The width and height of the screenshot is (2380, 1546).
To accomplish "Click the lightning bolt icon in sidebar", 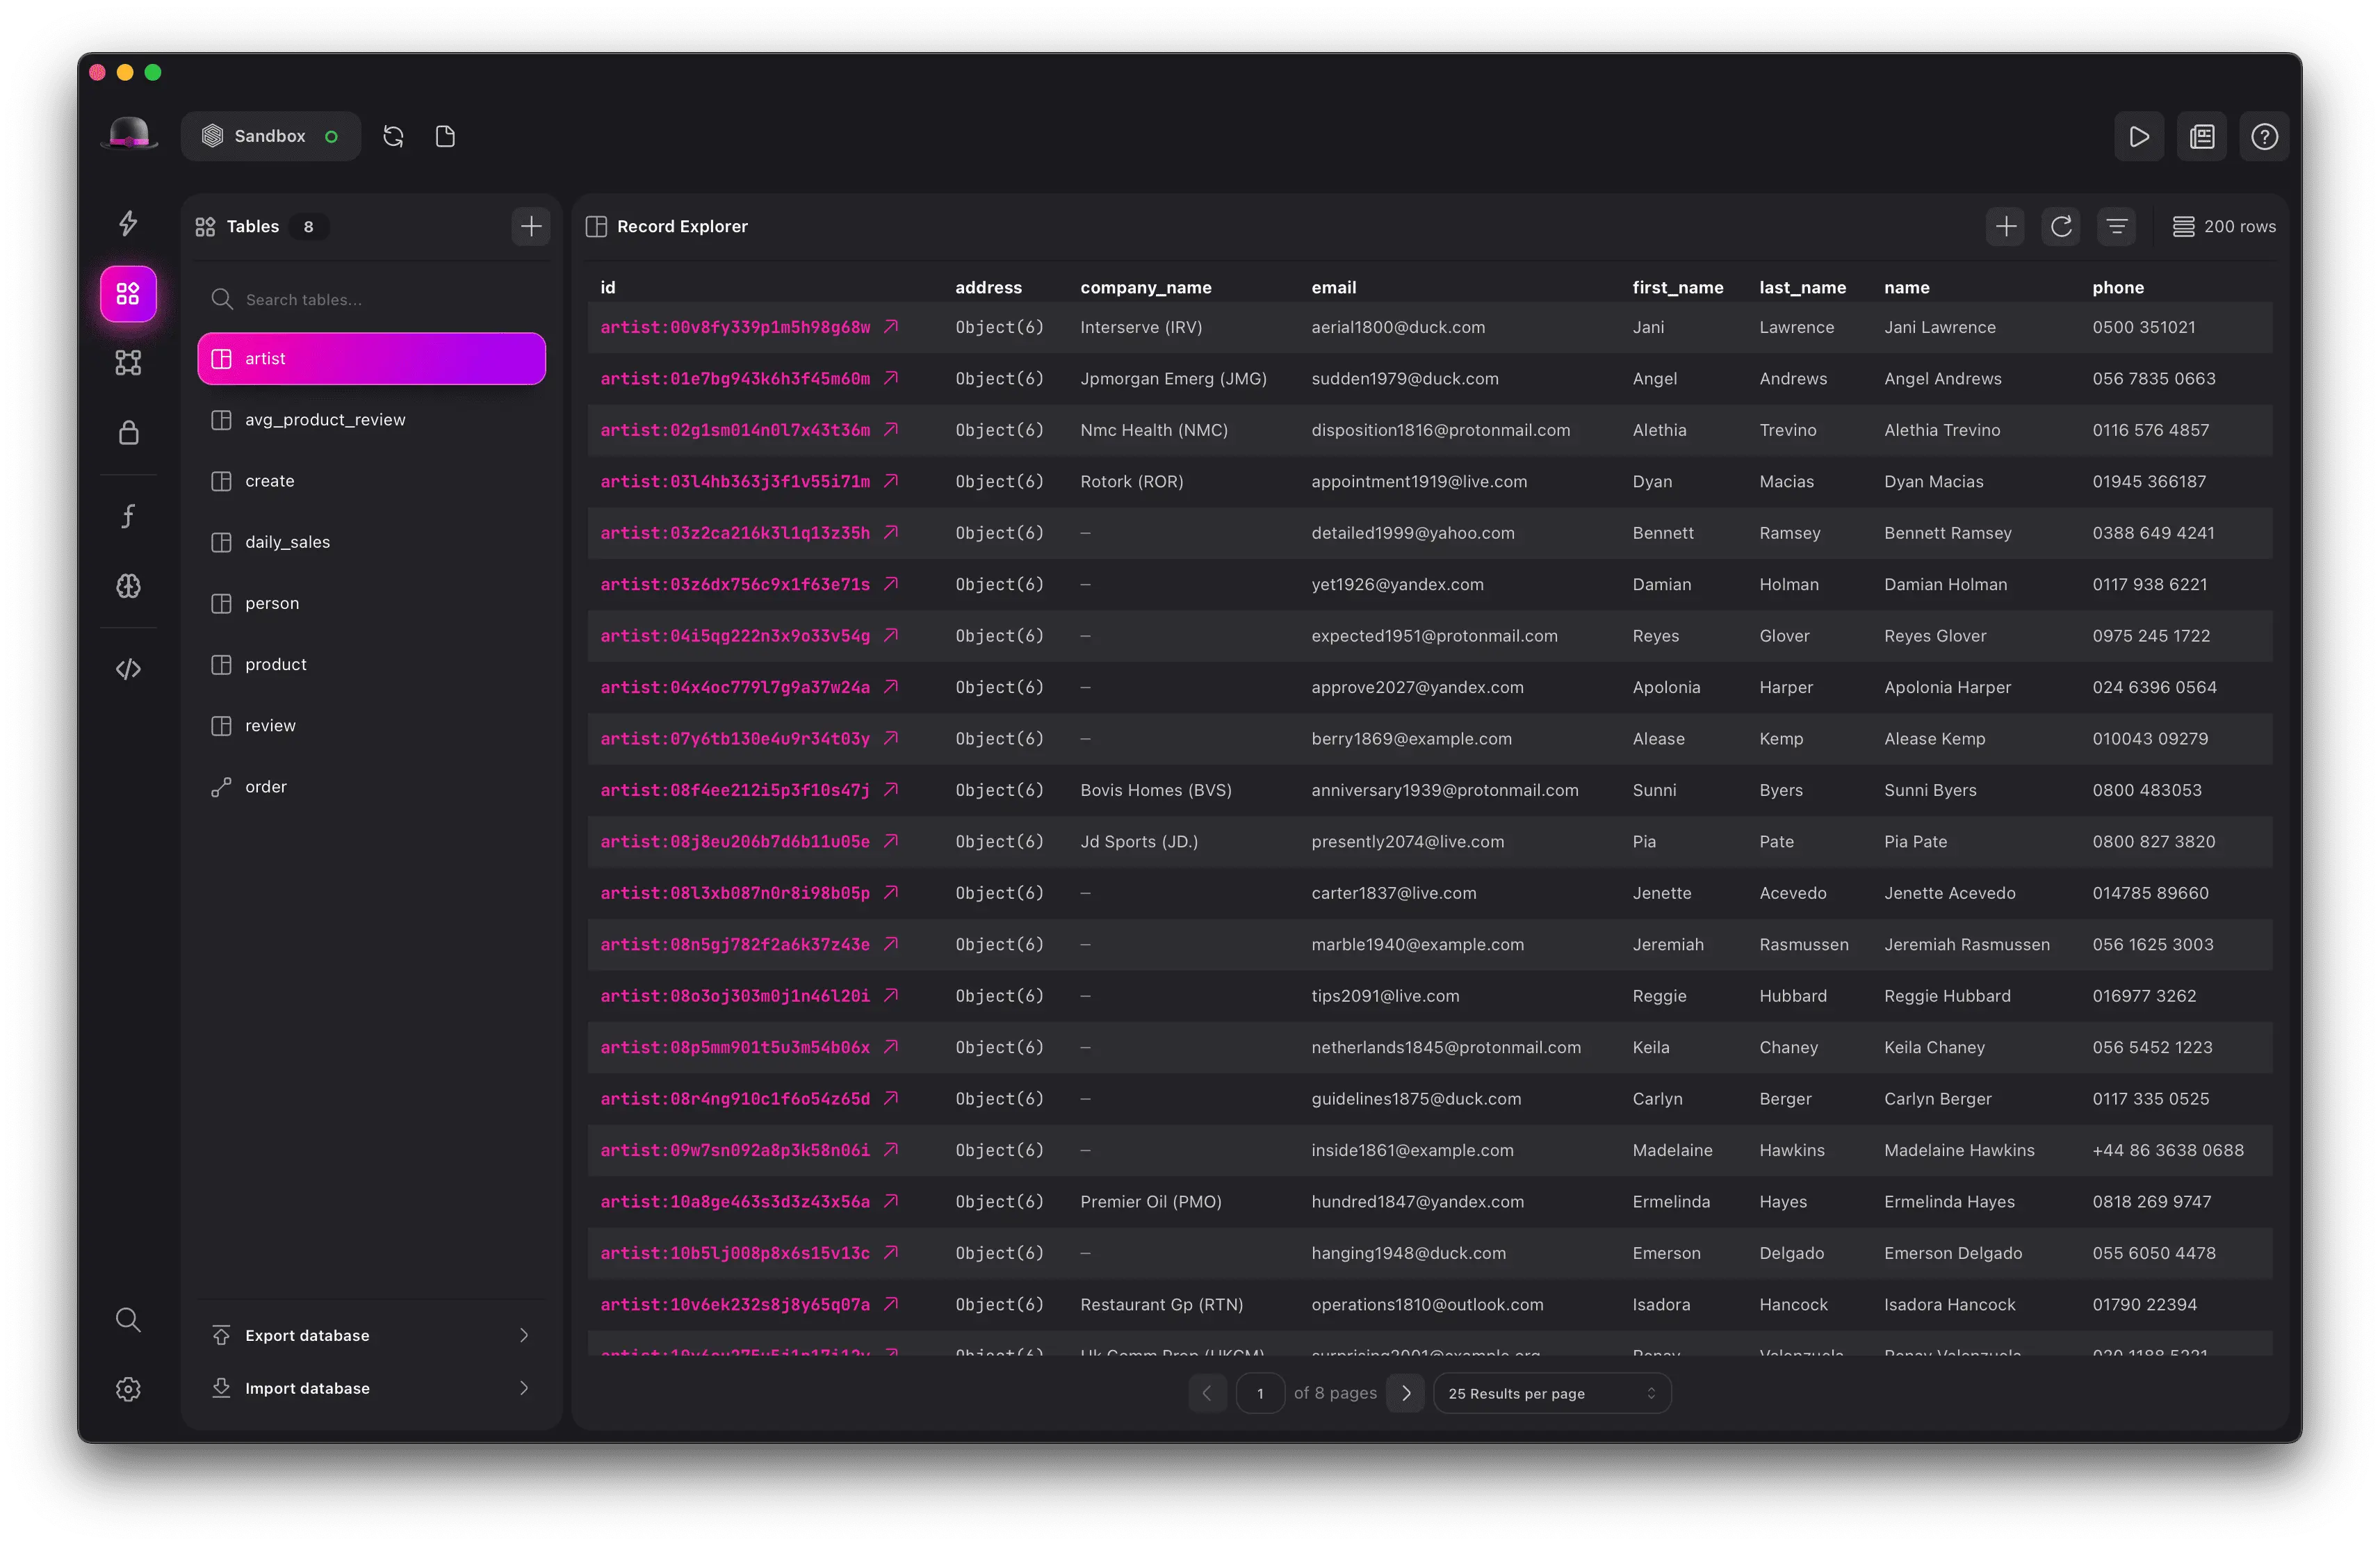I will [130, 225].
